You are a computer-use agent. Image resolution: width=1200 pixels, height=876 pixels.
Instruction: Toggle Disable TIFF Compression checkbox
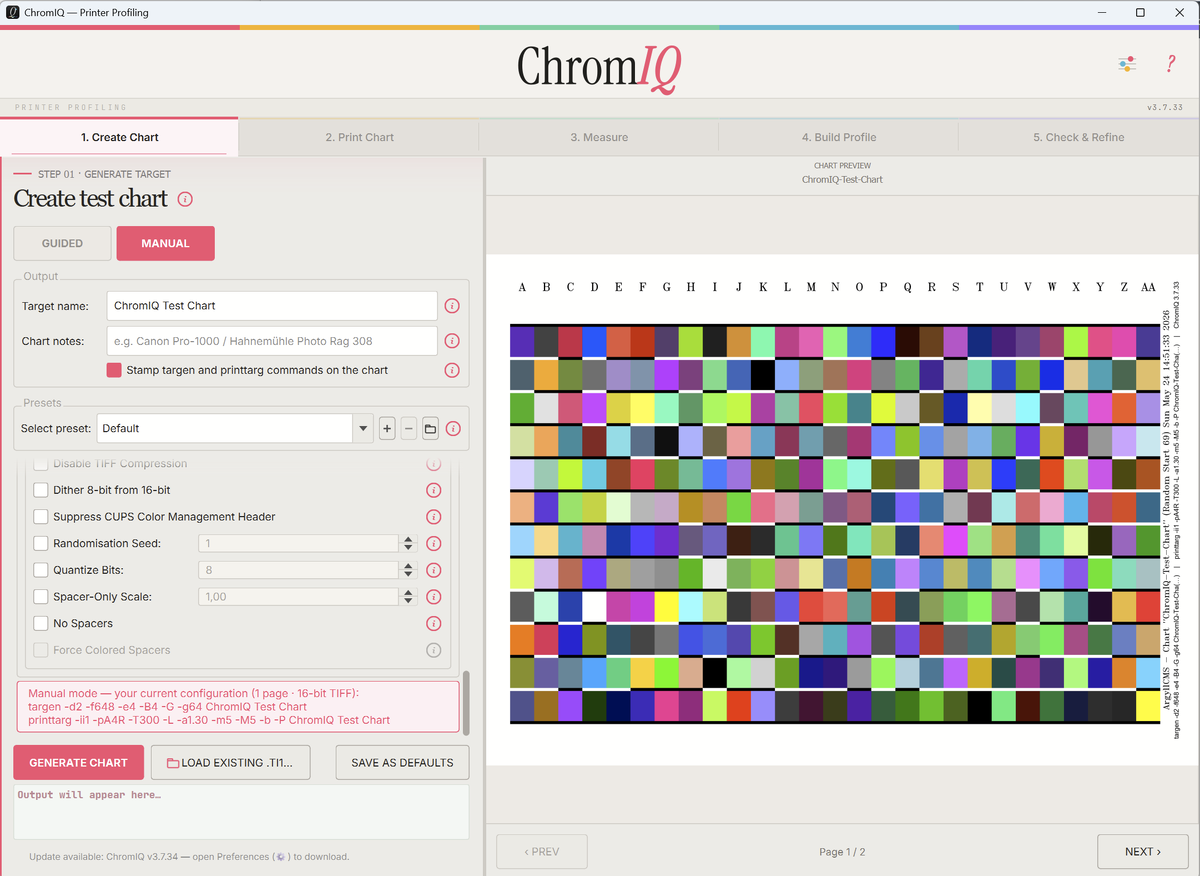41,464
